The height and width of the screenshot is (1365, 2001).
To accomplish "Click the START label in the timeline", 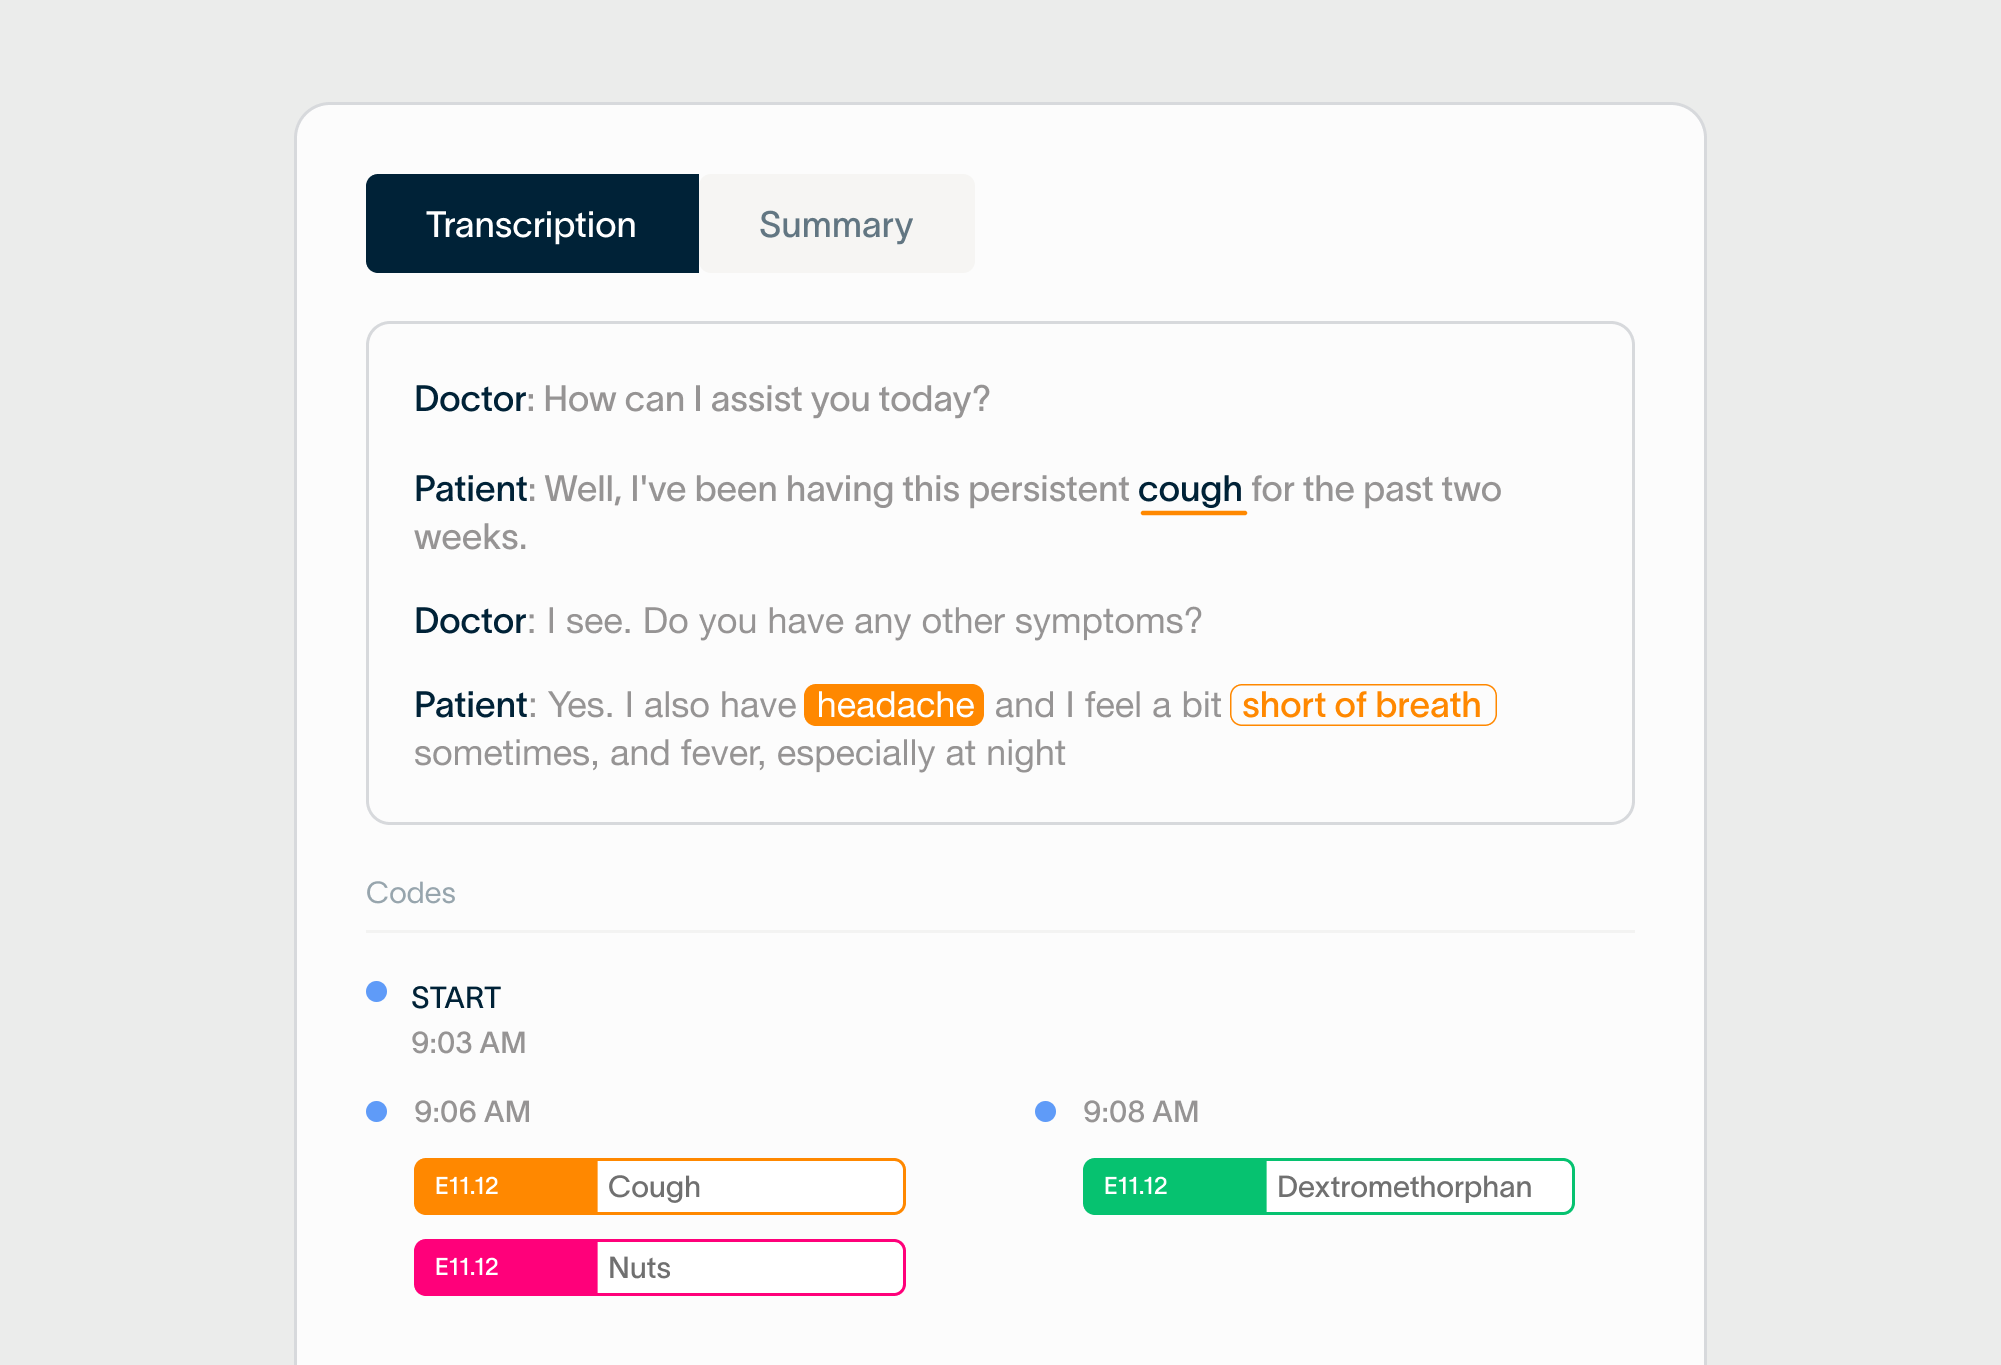I will click(456, 998).
